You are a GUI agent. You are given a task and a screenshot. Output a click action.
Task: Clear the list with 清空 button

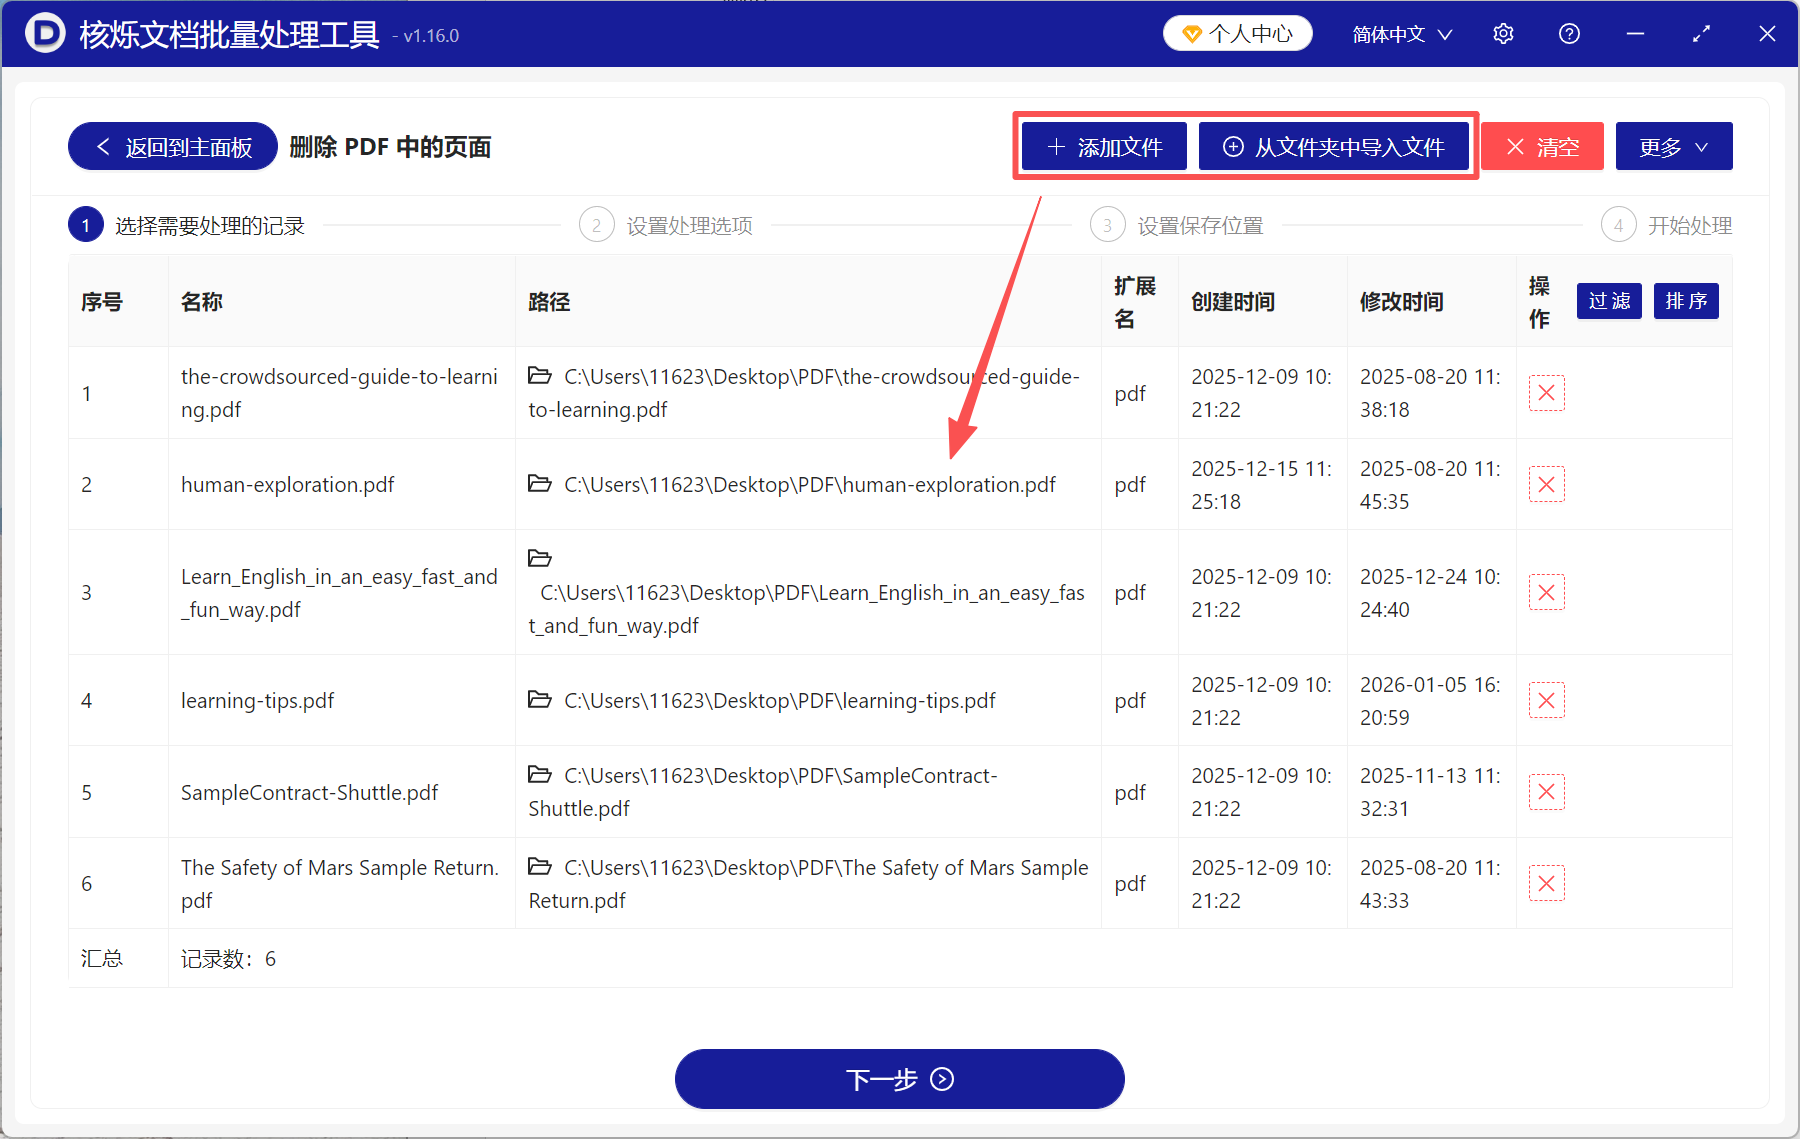pyautogui.click(x=1542, y=146)
